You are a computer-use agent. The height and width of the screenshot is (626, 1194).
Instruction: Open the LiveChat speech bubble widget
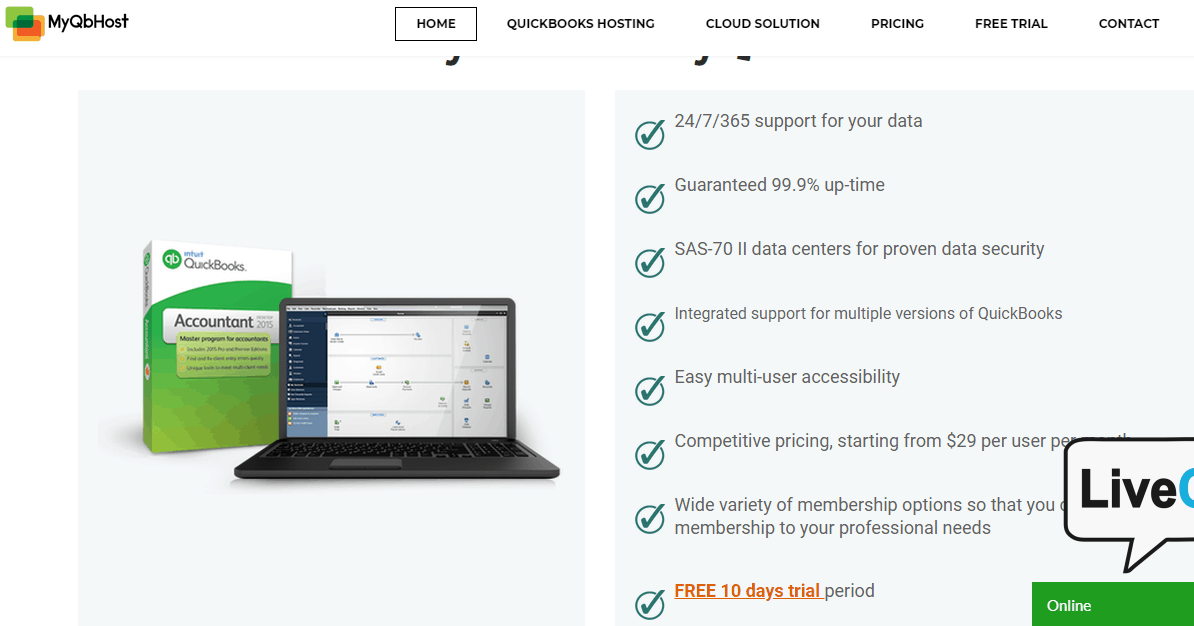(1129, 503)
